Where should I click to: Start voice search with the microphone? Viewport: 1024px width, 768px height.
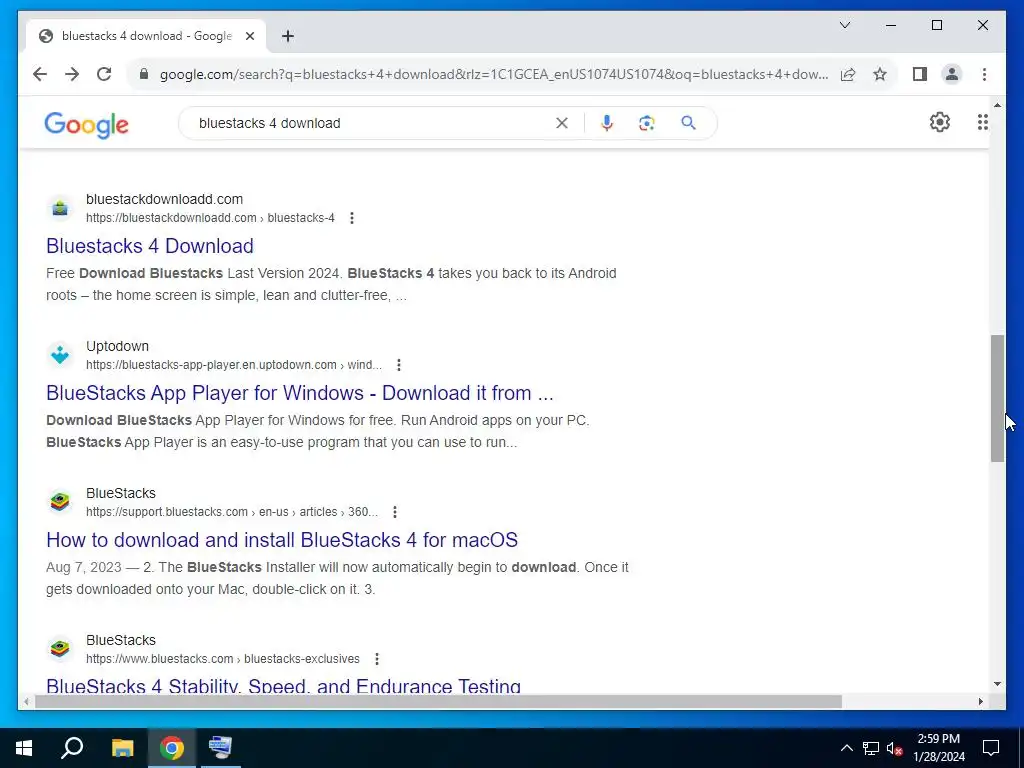[607, 123]
